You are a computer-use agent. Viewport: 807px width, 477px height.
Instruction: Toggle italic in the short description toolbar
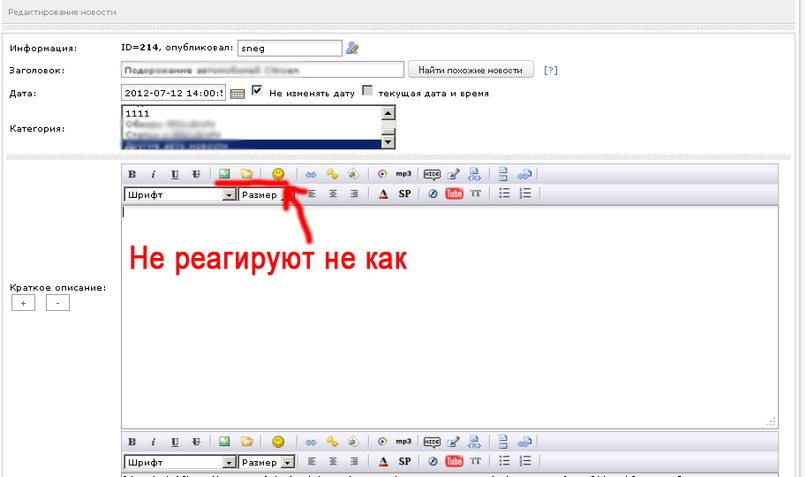(153, 174)
